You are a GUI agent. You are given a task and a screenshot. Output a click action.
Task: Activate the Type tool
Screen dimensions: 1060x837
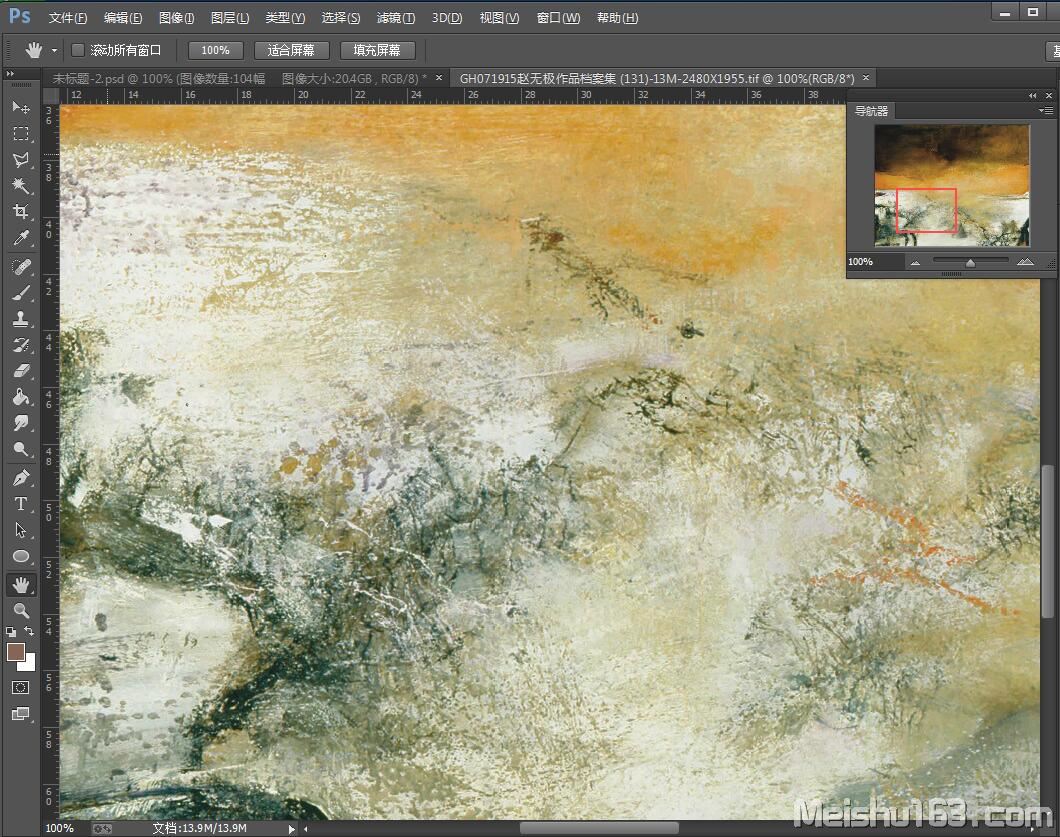point(21,504)
